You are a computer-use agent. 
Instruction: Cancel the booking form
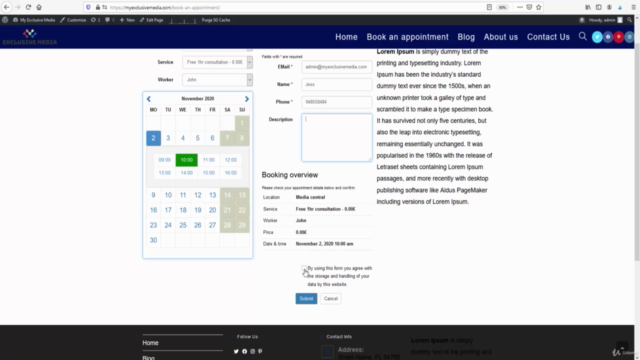tap(331, 298)
